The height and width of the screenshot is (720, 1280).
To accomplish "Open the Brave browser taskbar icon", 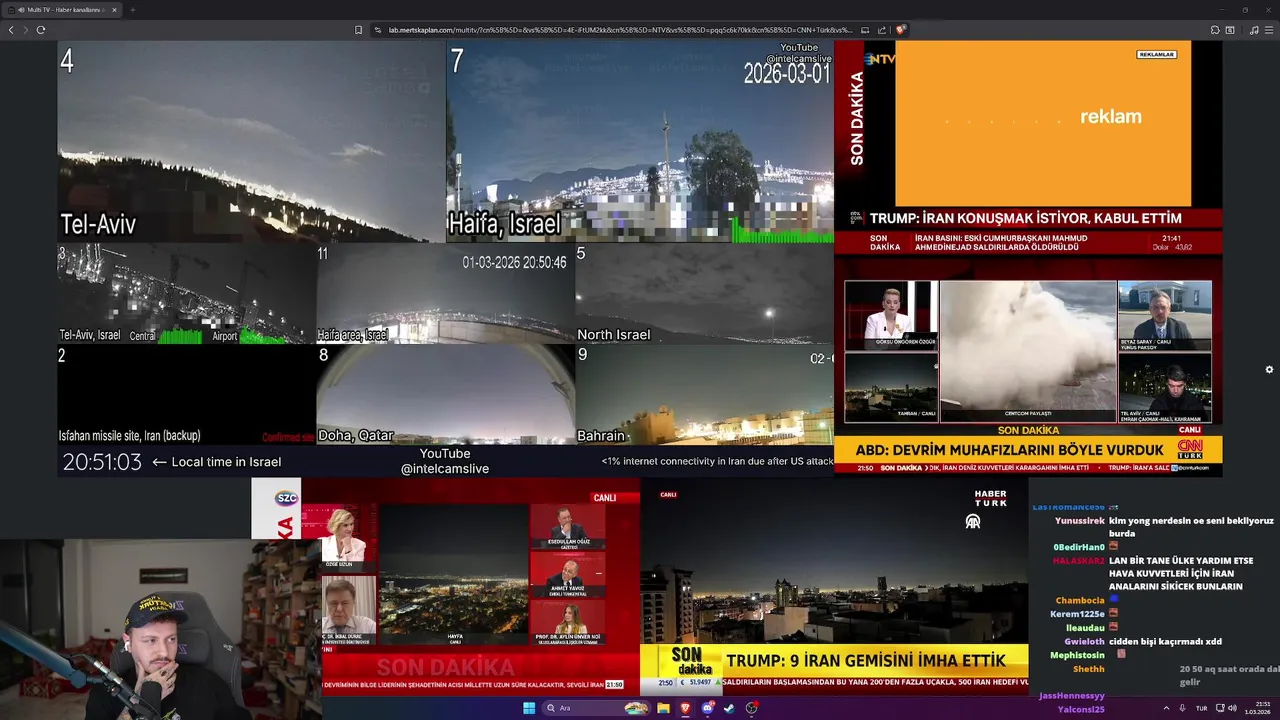I will pos(685,708).
